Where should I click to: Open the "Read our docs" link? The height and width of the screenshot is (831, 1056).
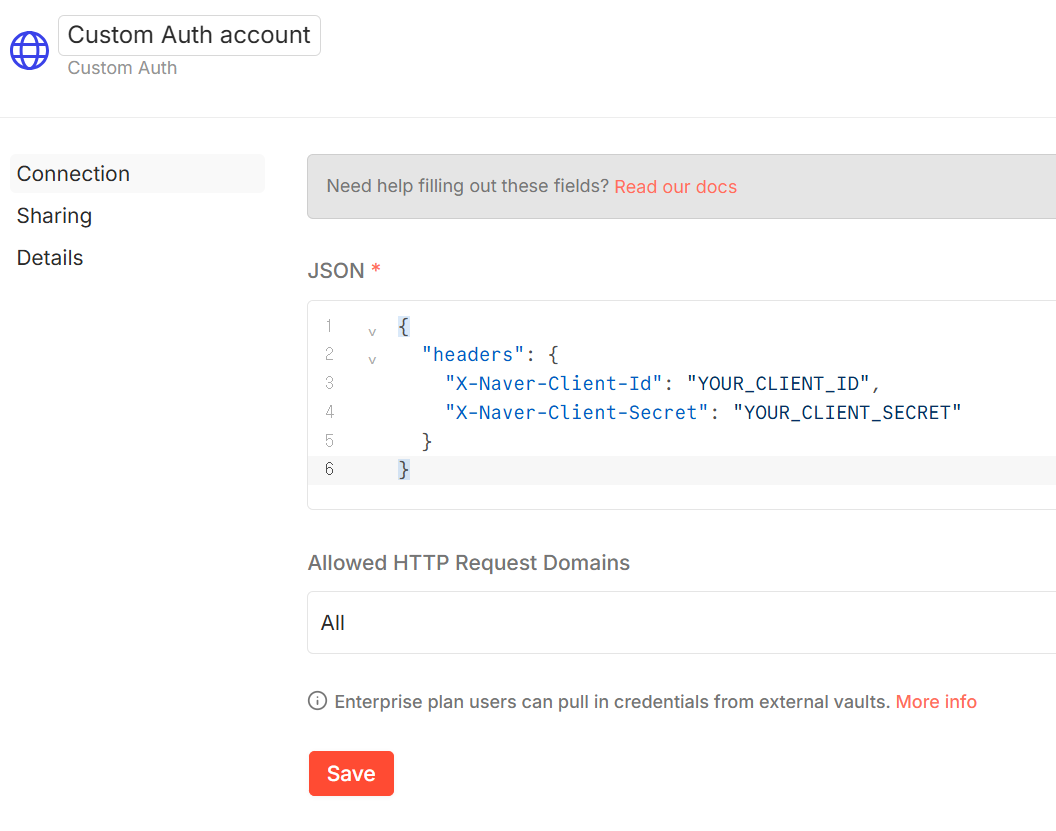pyautogui.click(x=675, y=187)
